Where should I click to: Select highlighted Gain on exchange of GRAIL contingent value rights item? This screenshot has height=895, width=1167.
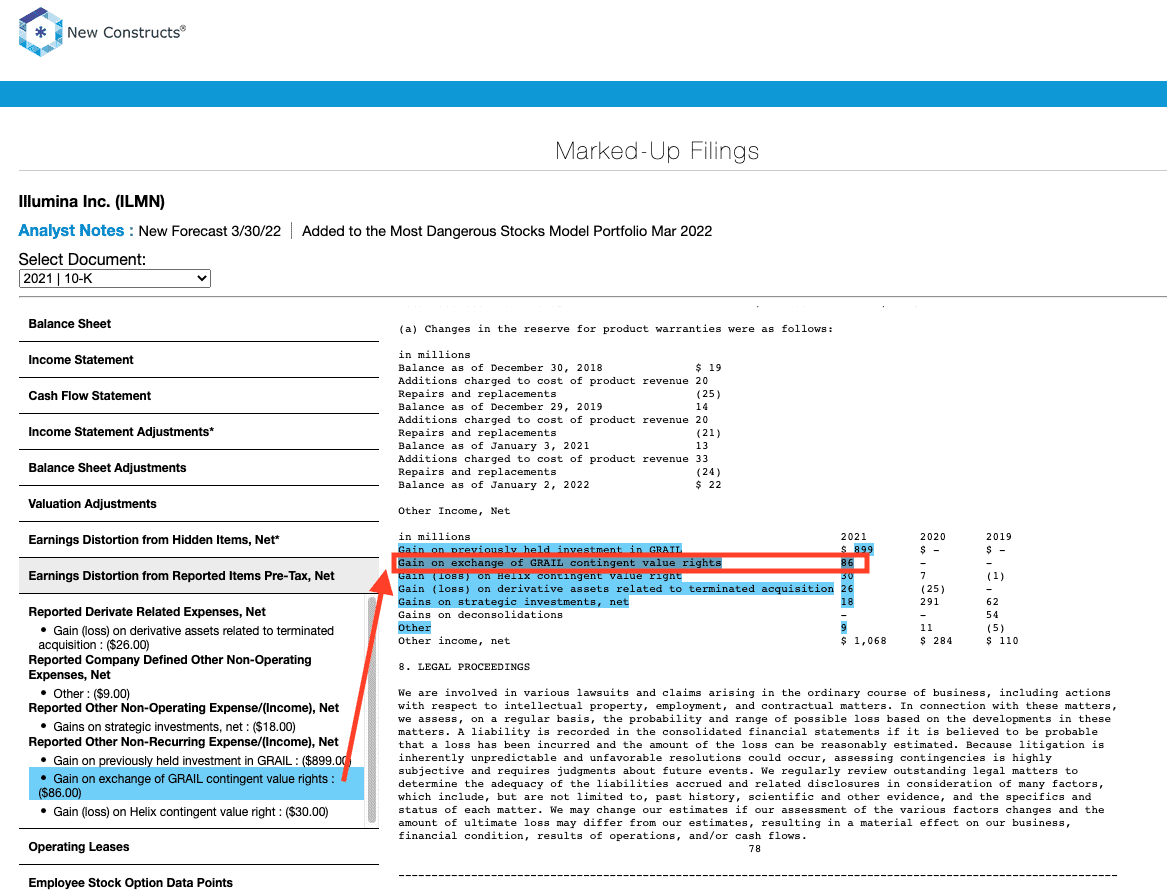click(x=196, y=784)
